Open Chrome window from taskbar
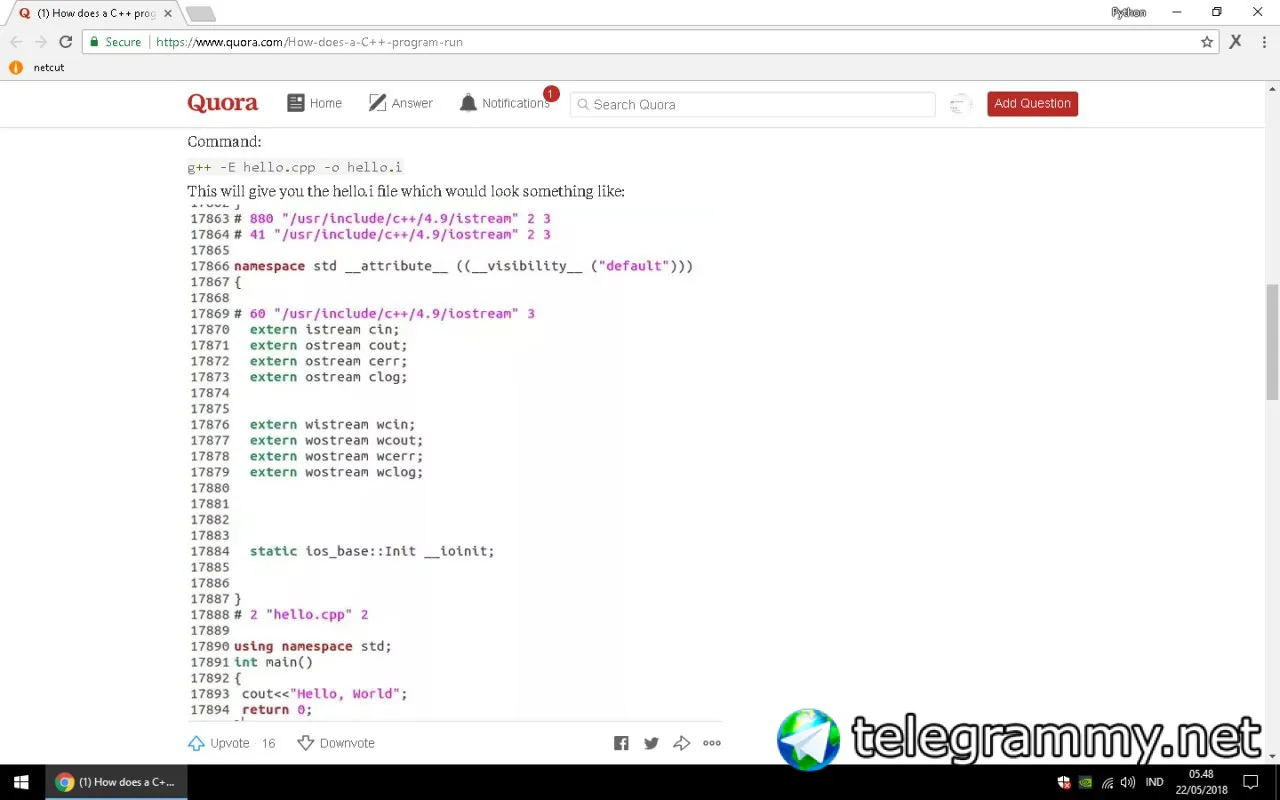Screen dimensions: 1280x800 [115, 782]
